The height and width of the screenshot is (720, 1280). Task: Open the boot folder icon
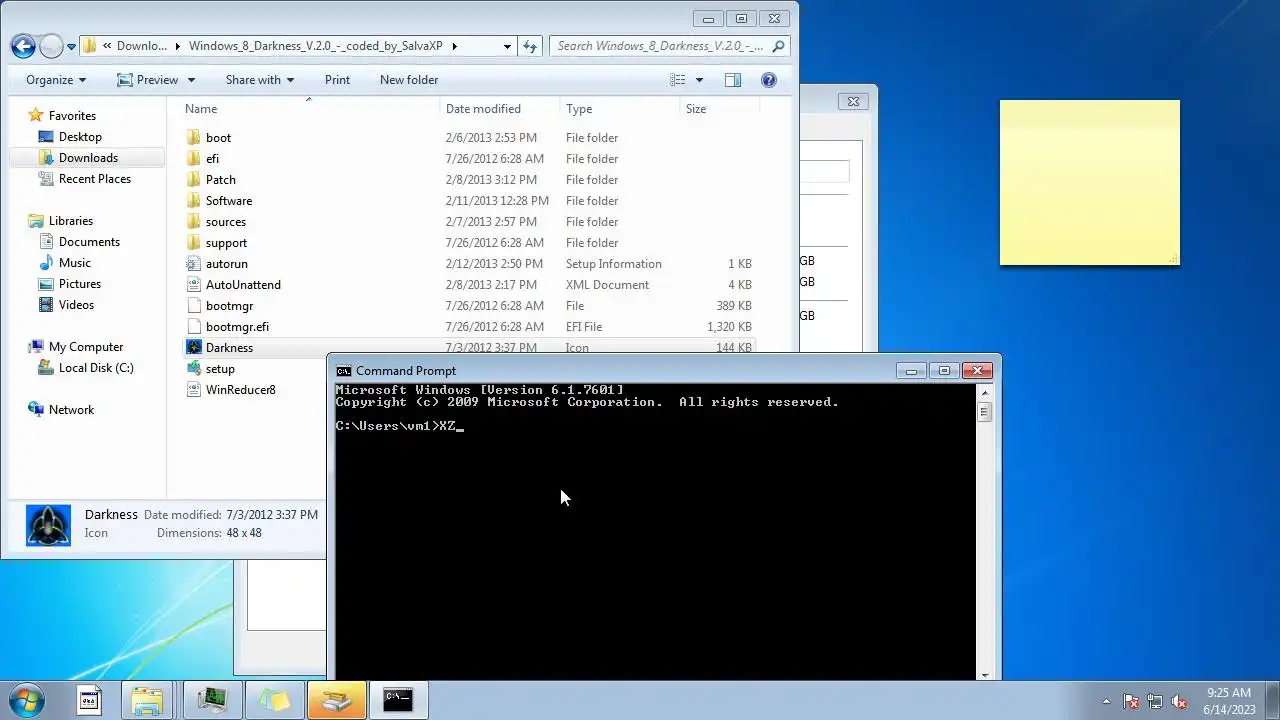point(194,138)
